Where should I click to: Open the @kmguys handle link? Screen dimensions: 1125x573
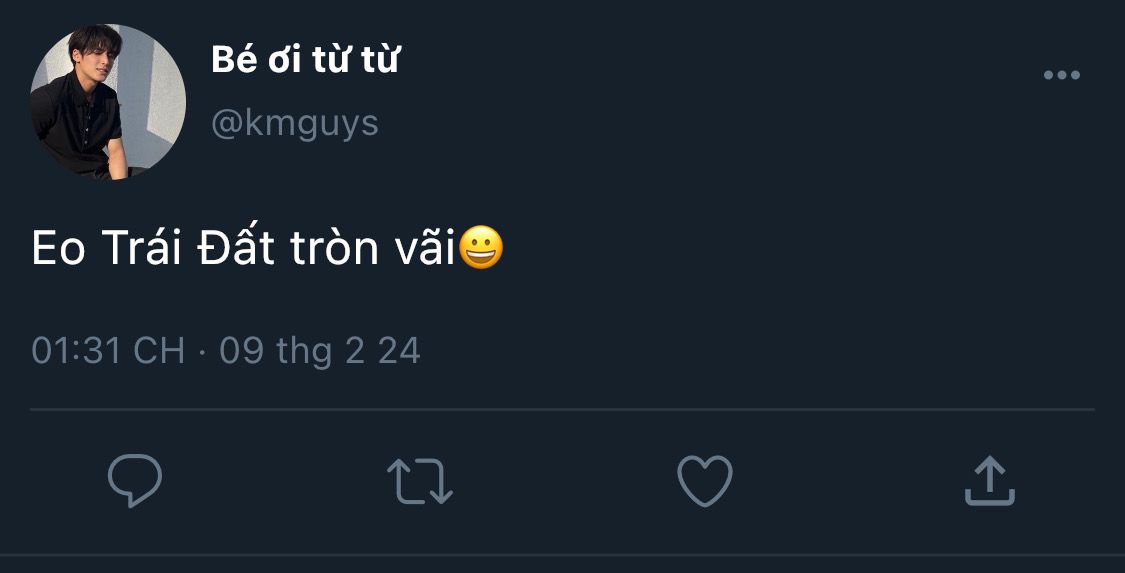pos(294,123)
